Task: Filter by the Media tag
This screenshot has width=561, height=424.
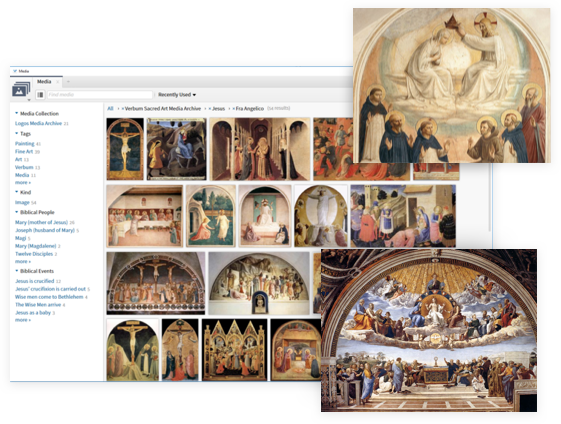Action: click(22, 175)
